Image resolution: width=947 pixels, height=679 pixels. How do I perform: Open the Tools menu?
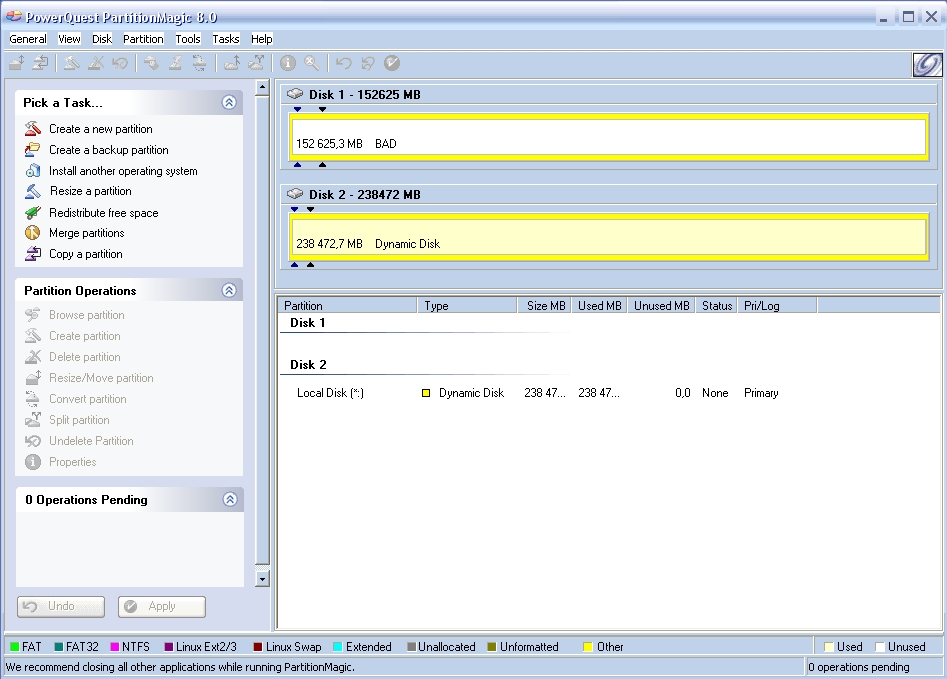click(x=188, y=39)
